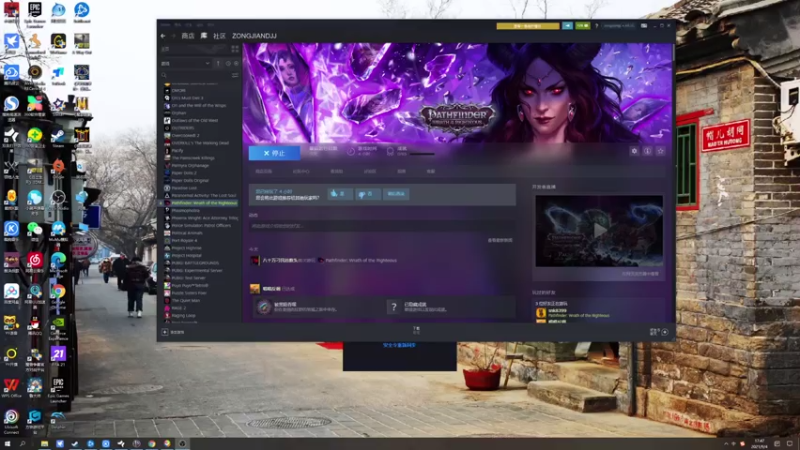Open the 商店 (Store) tab
Image resolution: width=800 pixels, height=450 pixels.
click(x=188, y=36)
